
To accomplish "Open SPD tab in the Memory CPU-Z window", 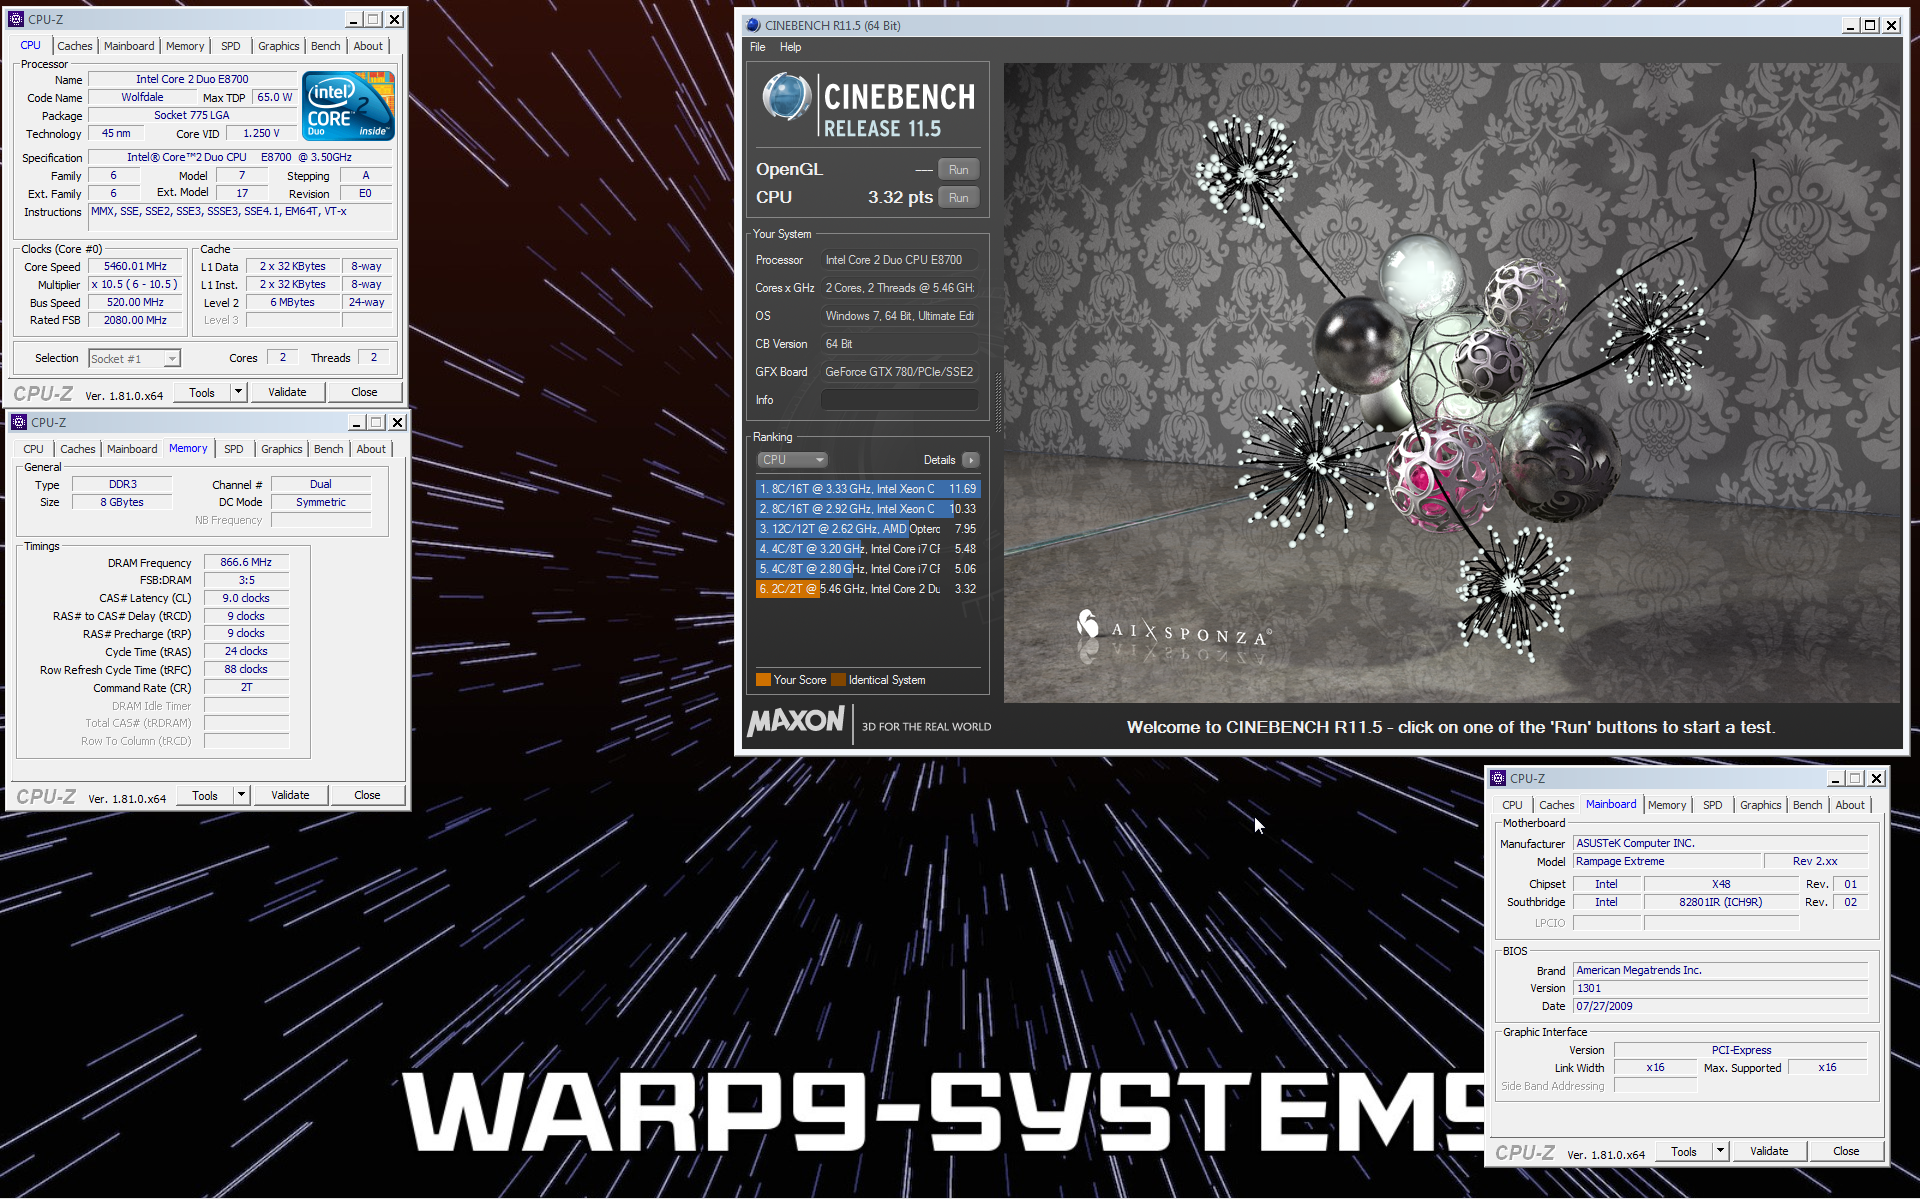I will 234,449.
